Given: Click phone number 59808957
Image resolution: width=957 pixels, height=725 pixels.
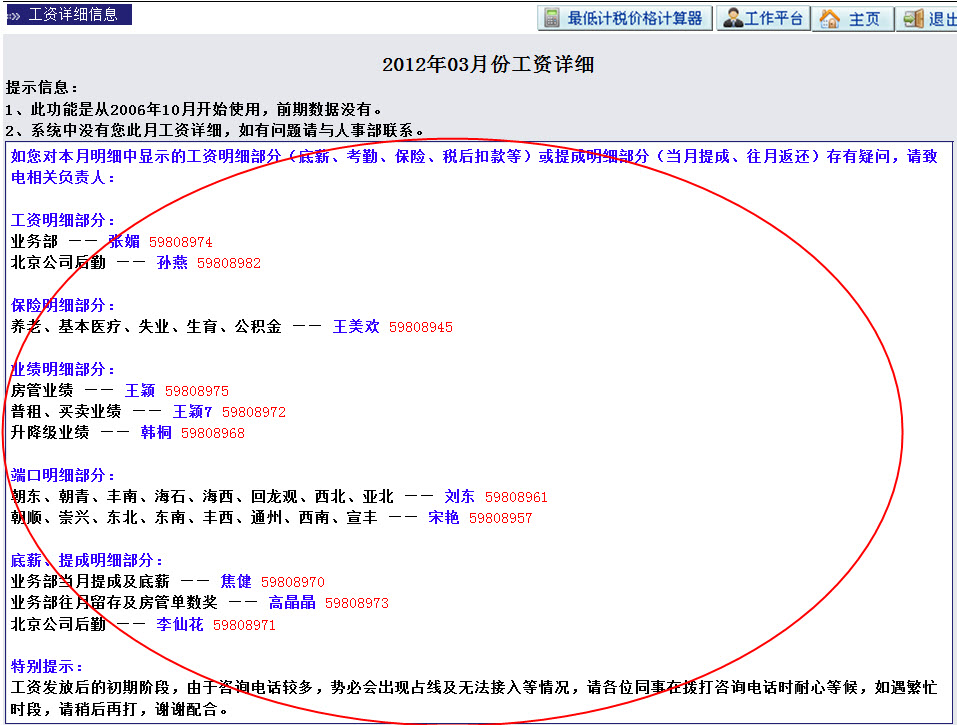Looking at the screenshot, I should pyautogui.click(x=500, y=519).
